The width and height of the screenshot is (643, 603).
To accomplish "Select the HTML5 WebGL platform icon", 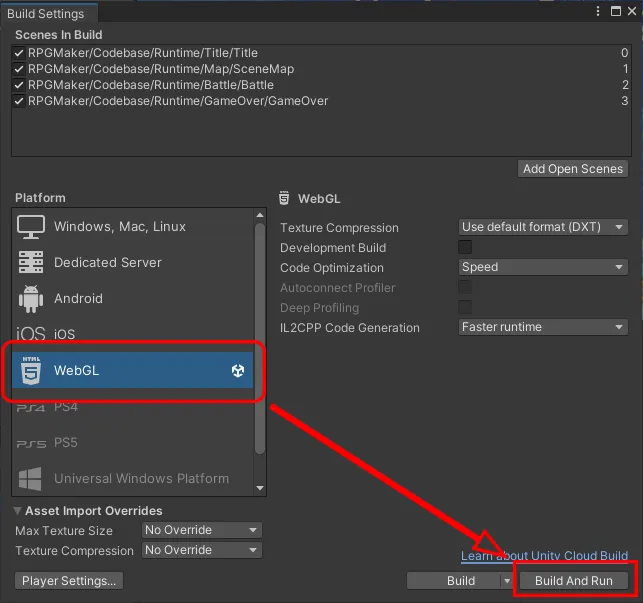I will coord(31,371).
